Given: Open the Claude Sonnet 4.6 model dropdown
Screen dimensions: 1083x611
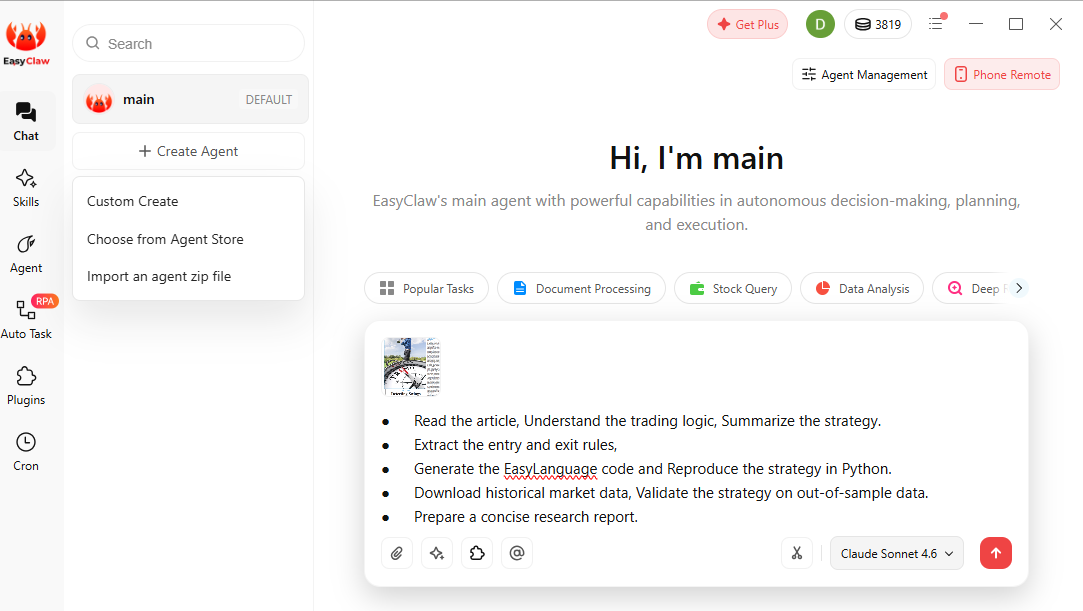Looking at the screenshot, I should pos(897,553).
